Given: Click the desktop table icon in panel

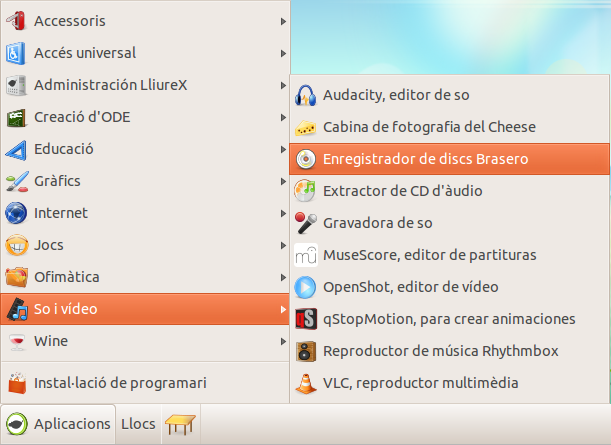Looking at the screenshot, I should 182,425.
